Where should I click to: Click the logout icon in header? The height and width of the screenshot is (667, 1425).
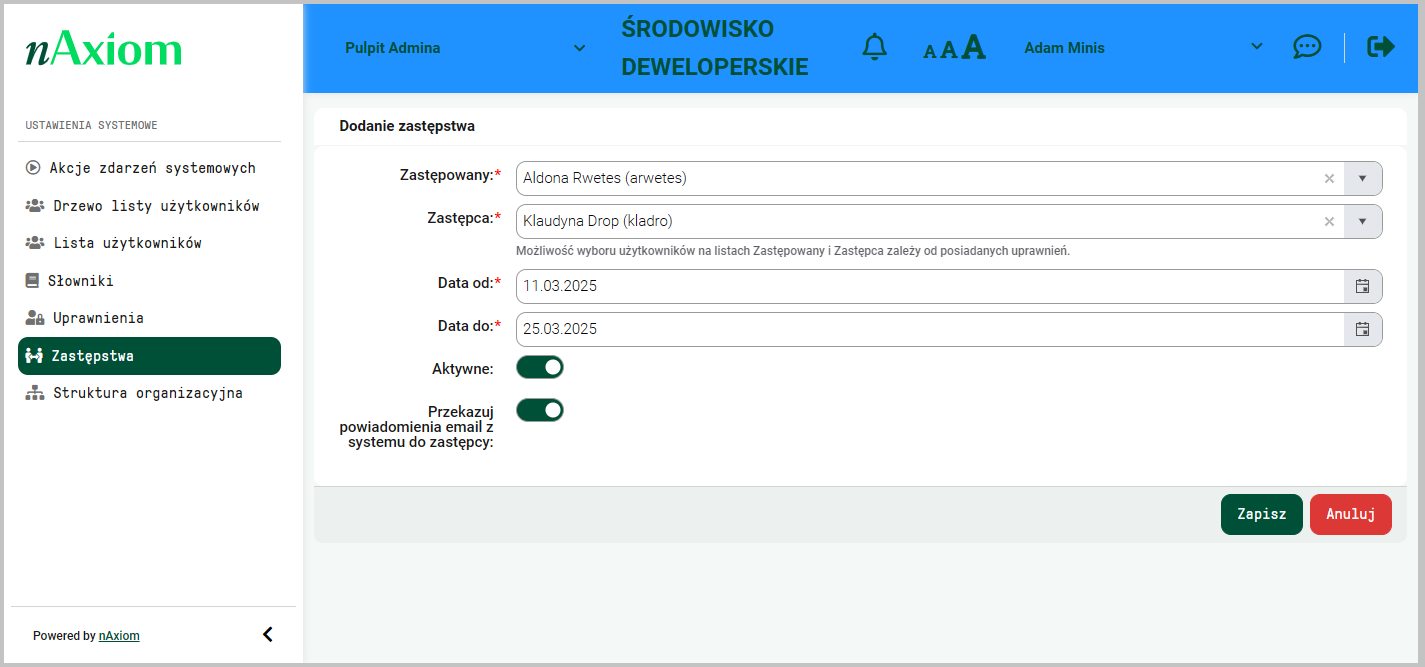pos(1380,47)
